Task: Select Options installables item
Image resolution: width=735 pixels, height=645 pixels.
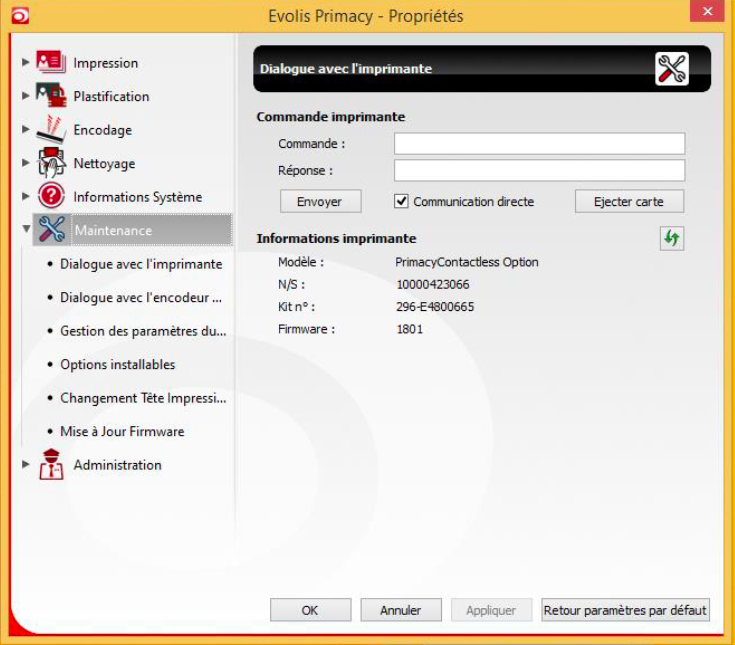Action: 118,365
